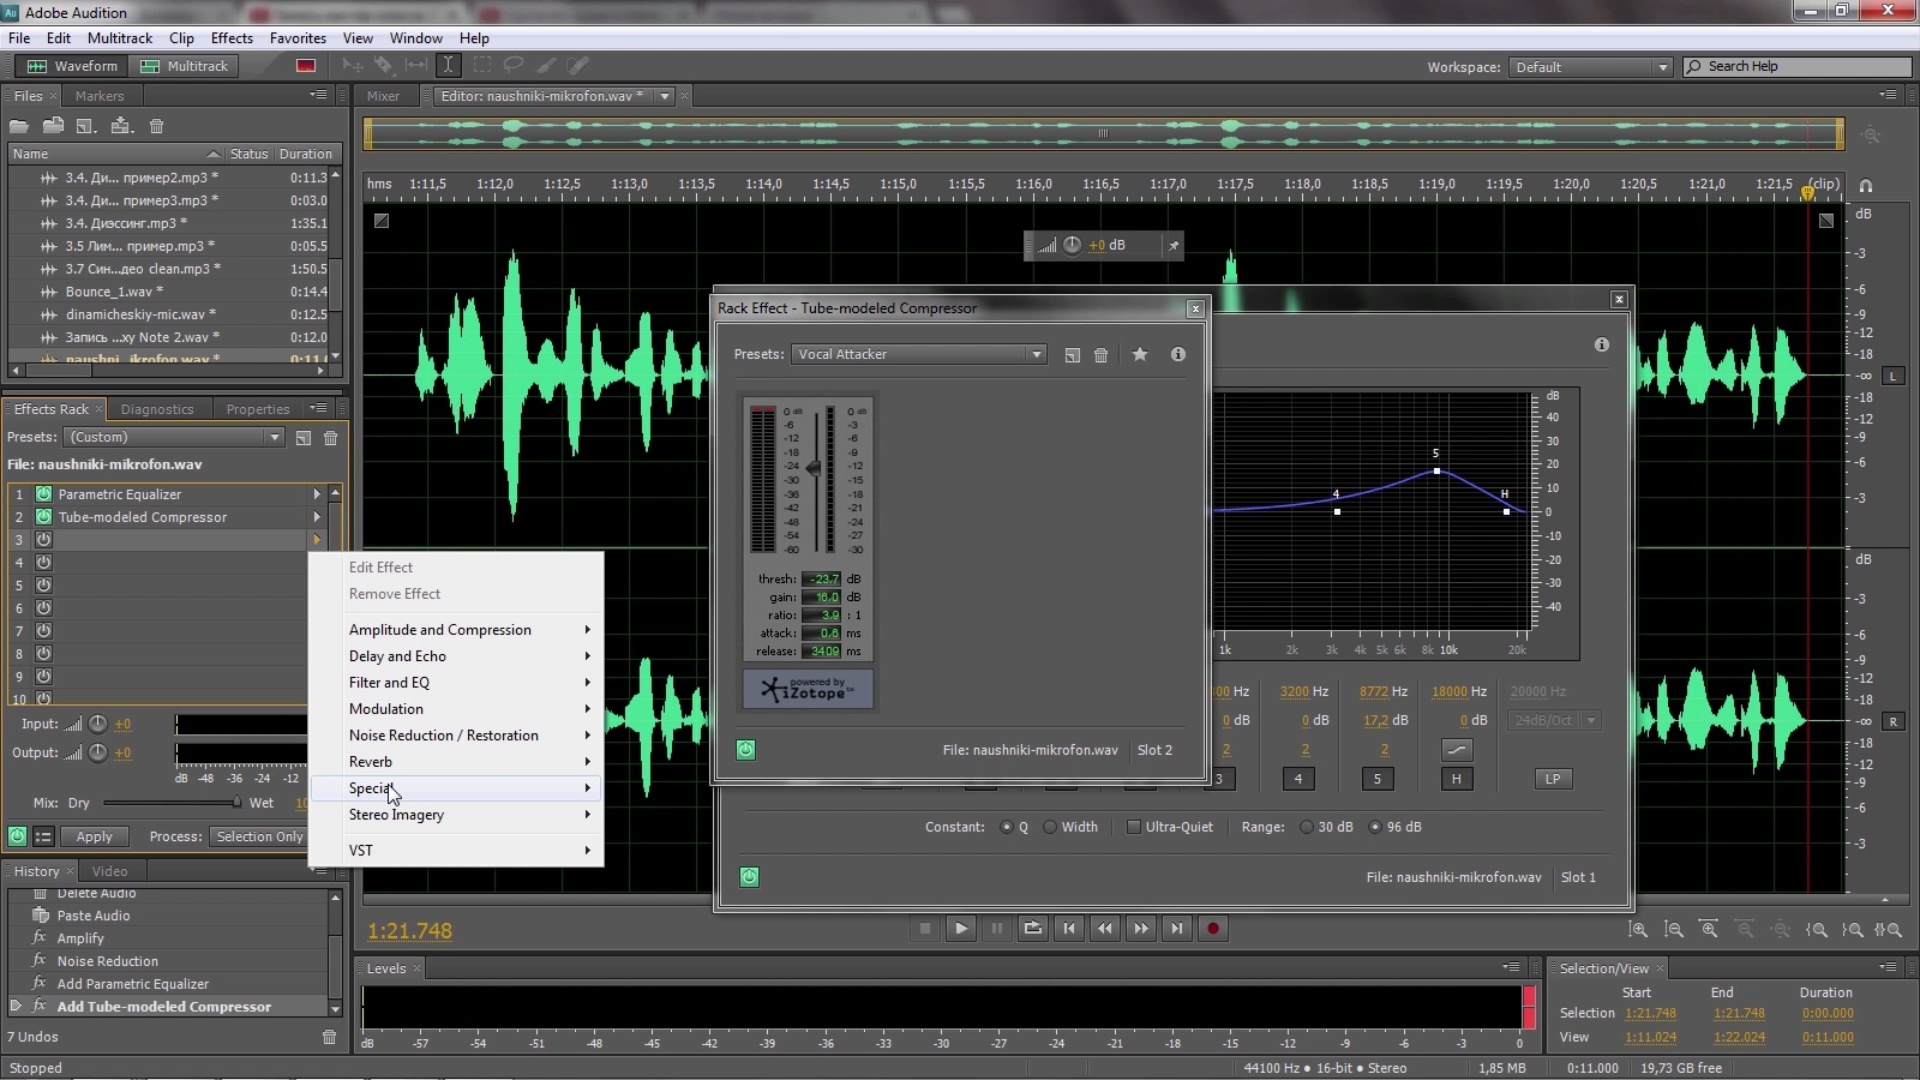Viewport: 1920px width, 1080px height.
Task: Mark Vocal Attacker preset as favorite star
Action: tap(1139, 354)
